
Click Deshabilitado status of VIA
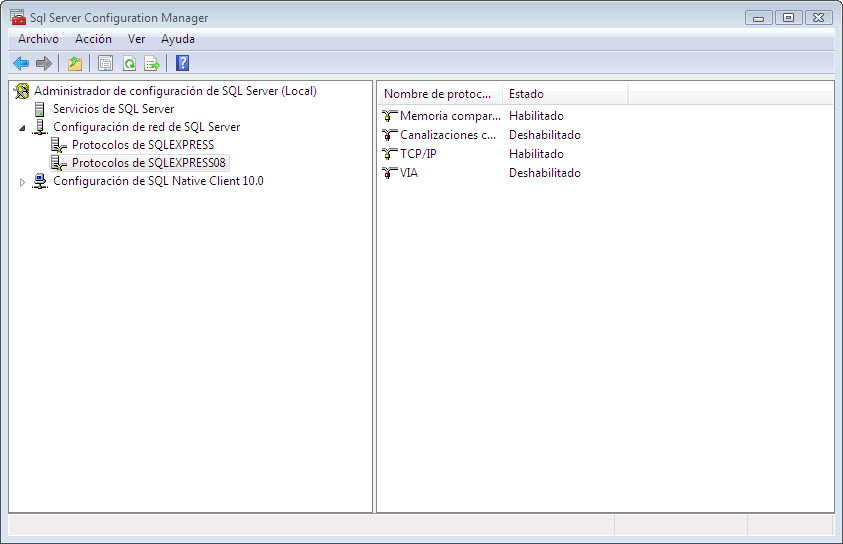[x=545, y=173]
